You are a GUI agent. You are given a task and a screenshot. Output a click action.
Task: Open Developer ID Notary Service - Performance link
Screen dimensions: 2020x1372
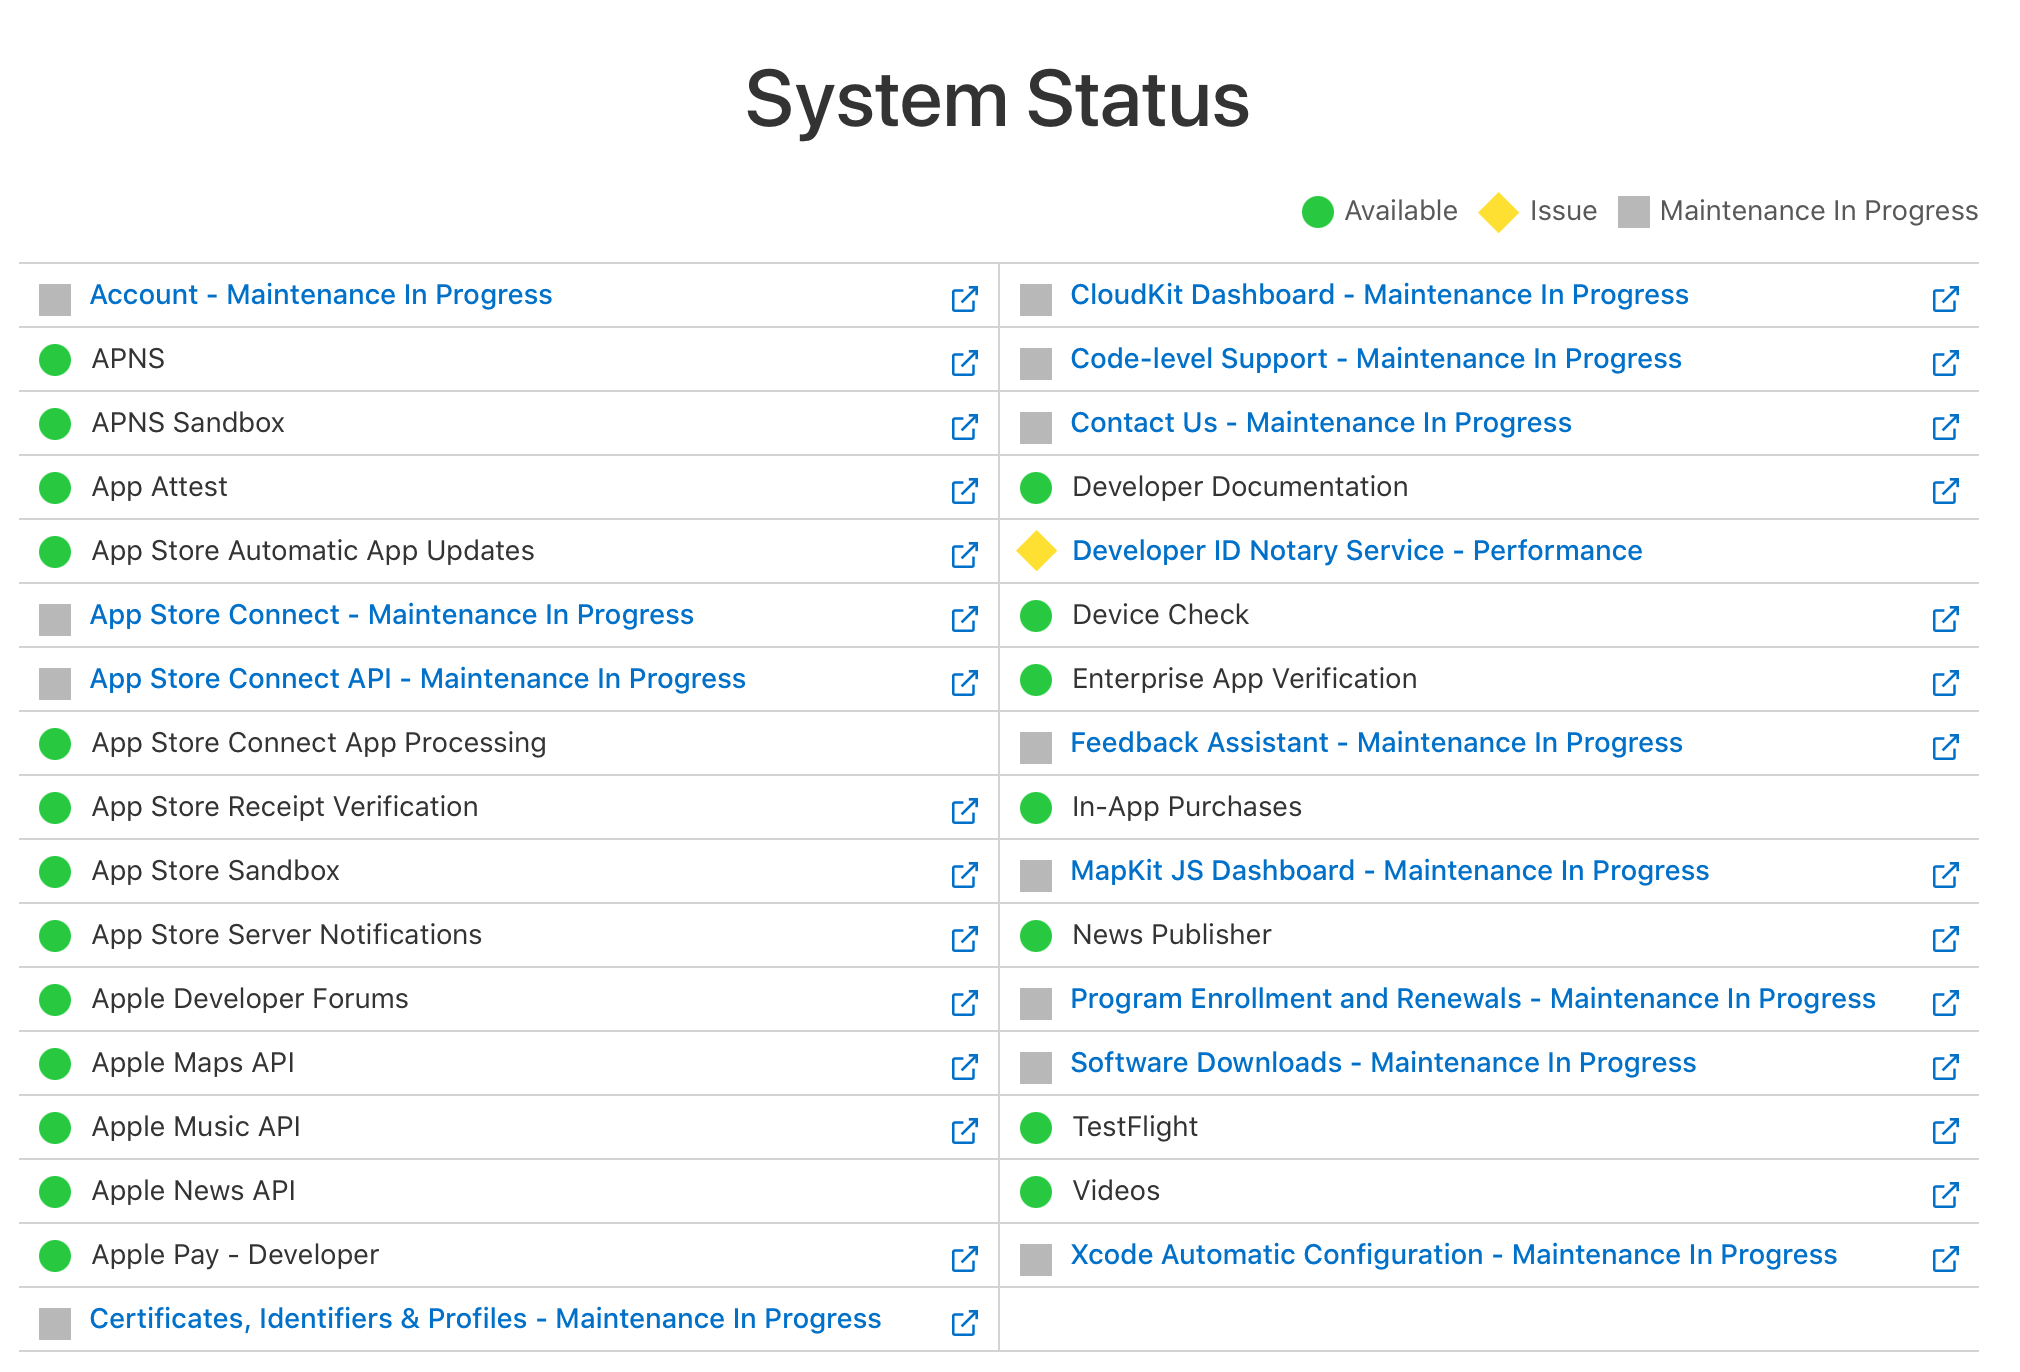pos(1356,551)
